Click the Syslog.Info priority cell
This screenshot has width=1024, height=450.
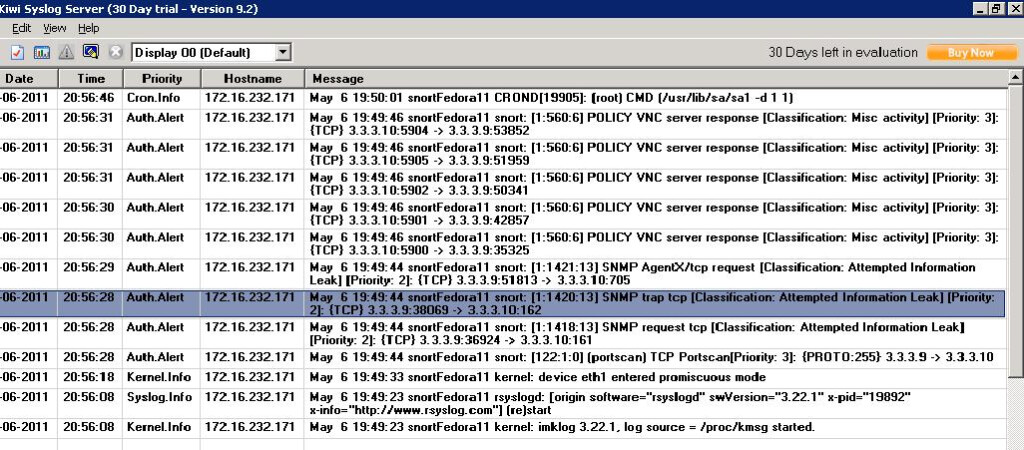coord(162,397)
